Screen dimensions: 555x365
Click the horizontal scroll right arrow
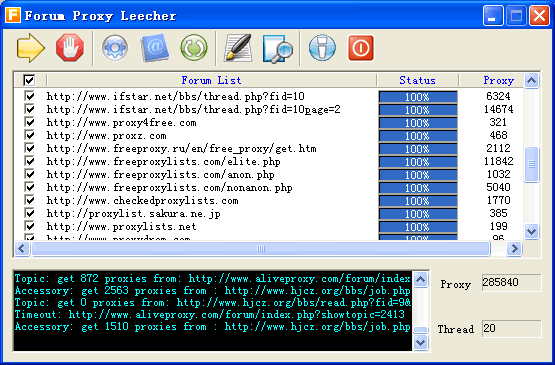[x=514, y=249]
